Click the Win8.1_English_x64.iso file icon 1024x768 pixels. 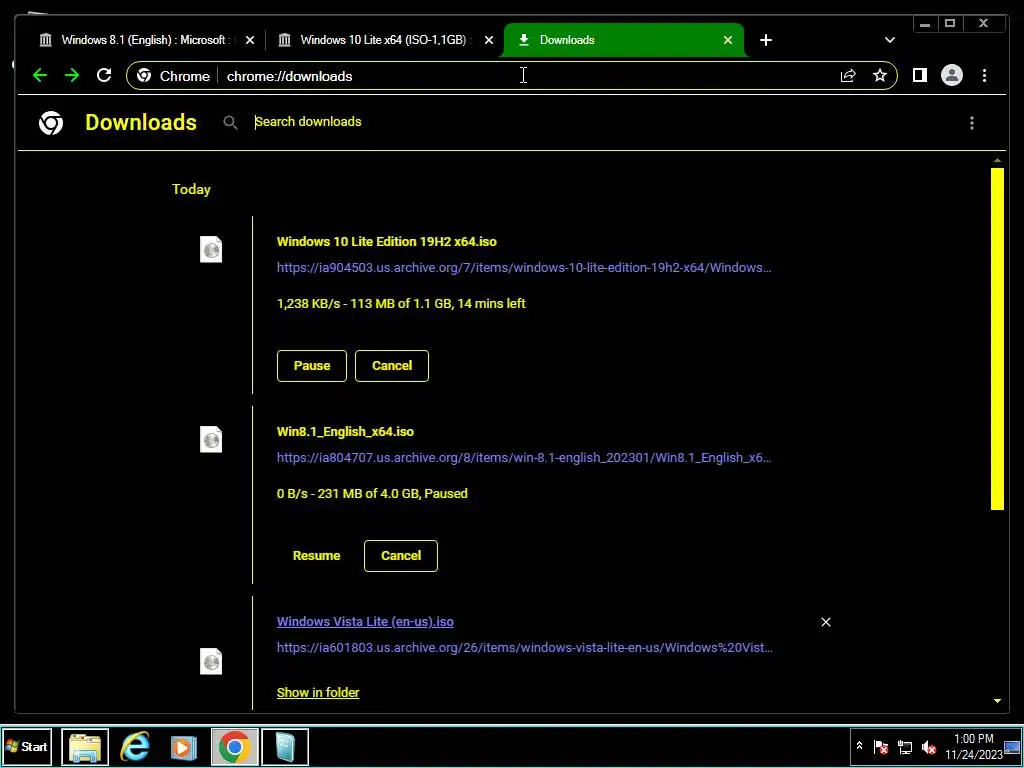[211, 440]
